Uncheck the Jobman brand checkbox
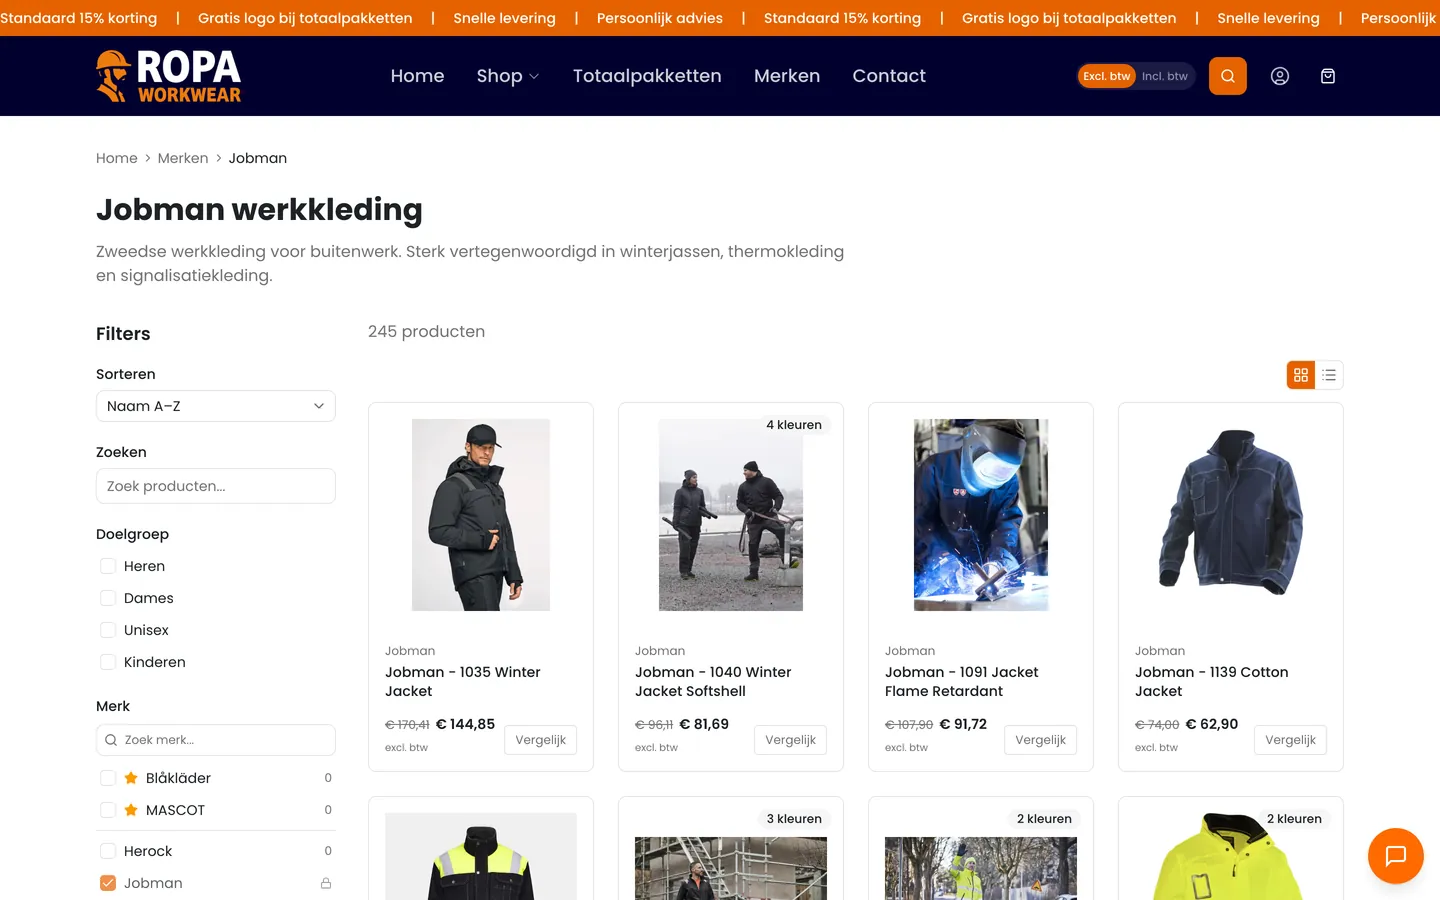Image resolution: width=1440 pixels, height=900 pixels. tap(108, 883)
